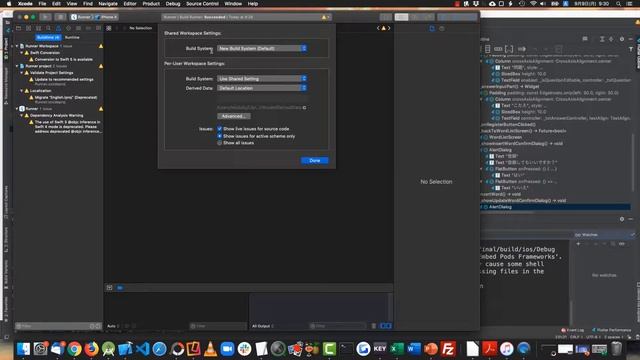Collapse the Runner Workspace group
Viewport: 640px width, 360px height.
pyautogui.click(x=17, y=46)
